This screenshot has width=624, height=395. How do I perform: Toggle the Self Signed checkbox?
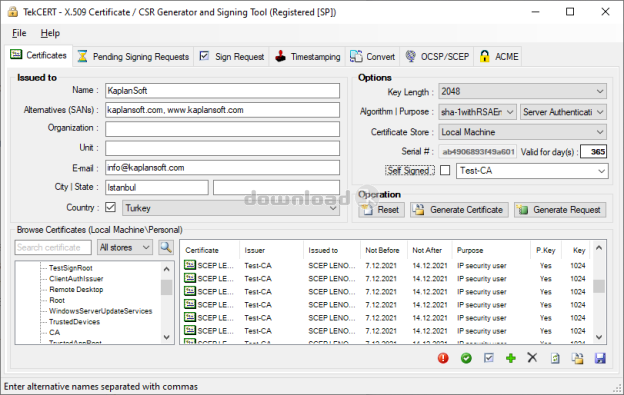pyautogui.click(x=445, y=171)
